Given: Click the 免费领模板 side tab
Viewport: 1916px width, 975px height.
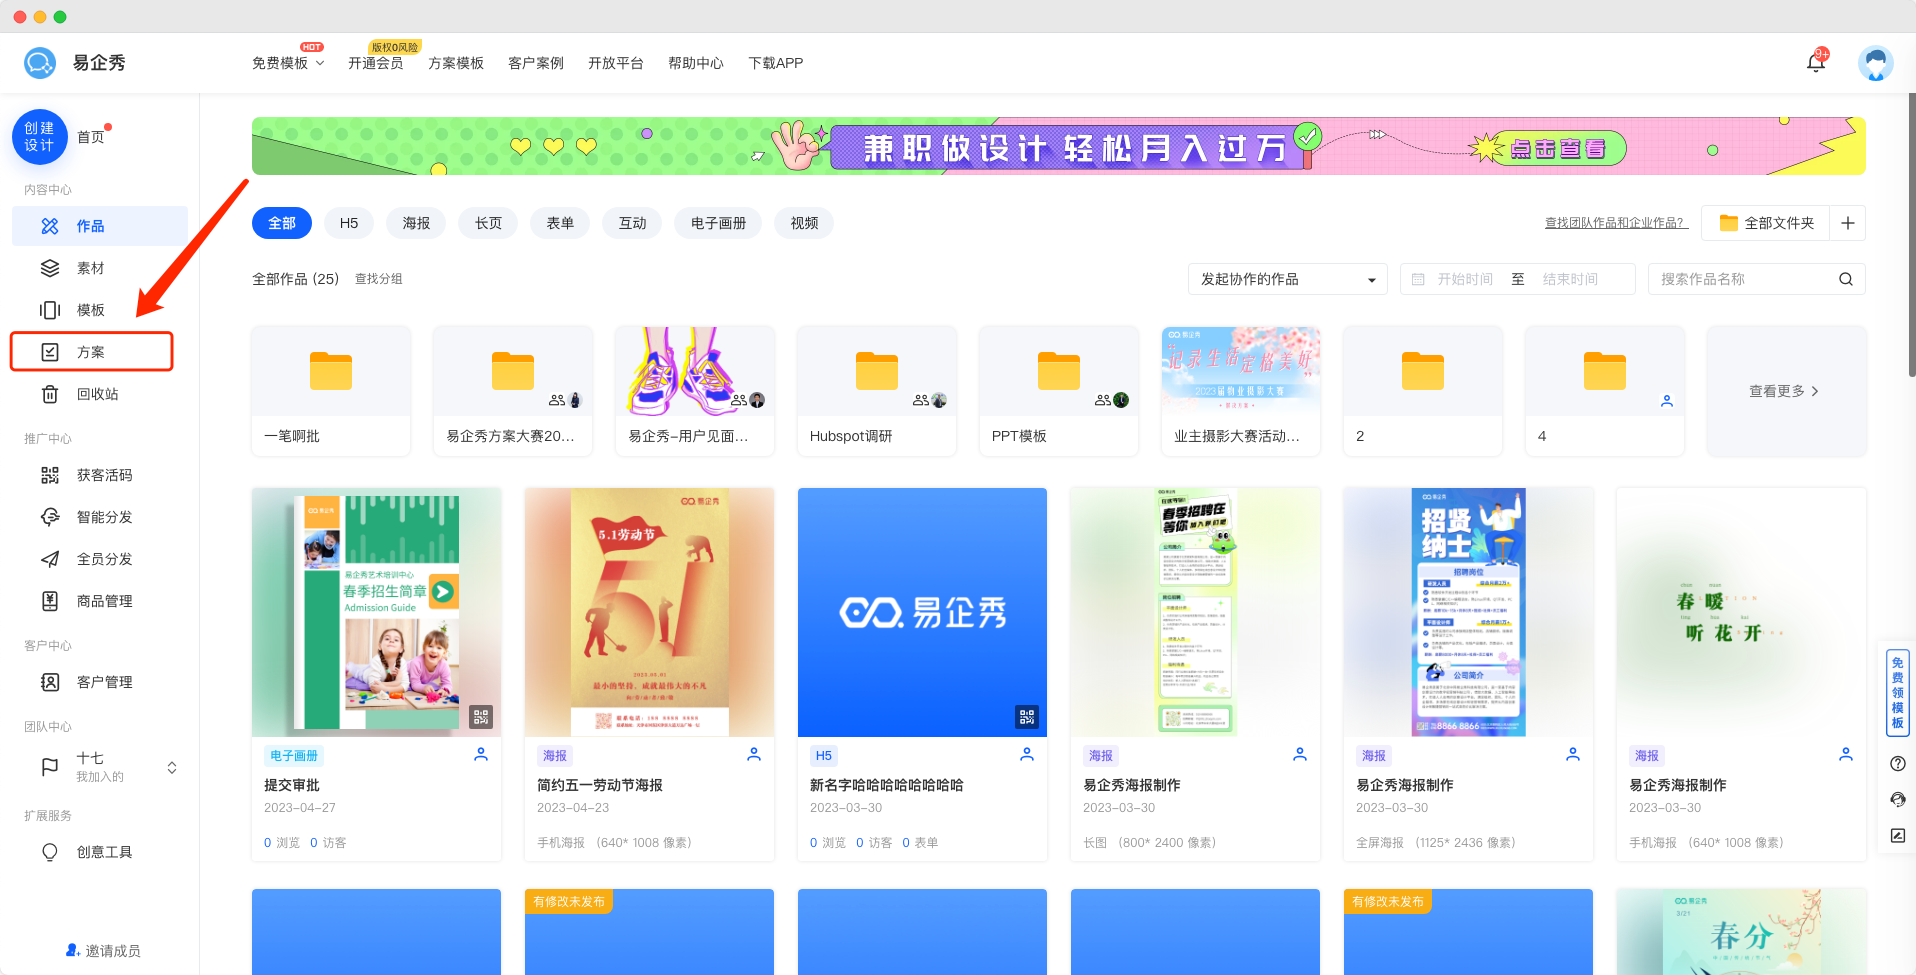Looking at the screenshot, I should click(1897, 692).
